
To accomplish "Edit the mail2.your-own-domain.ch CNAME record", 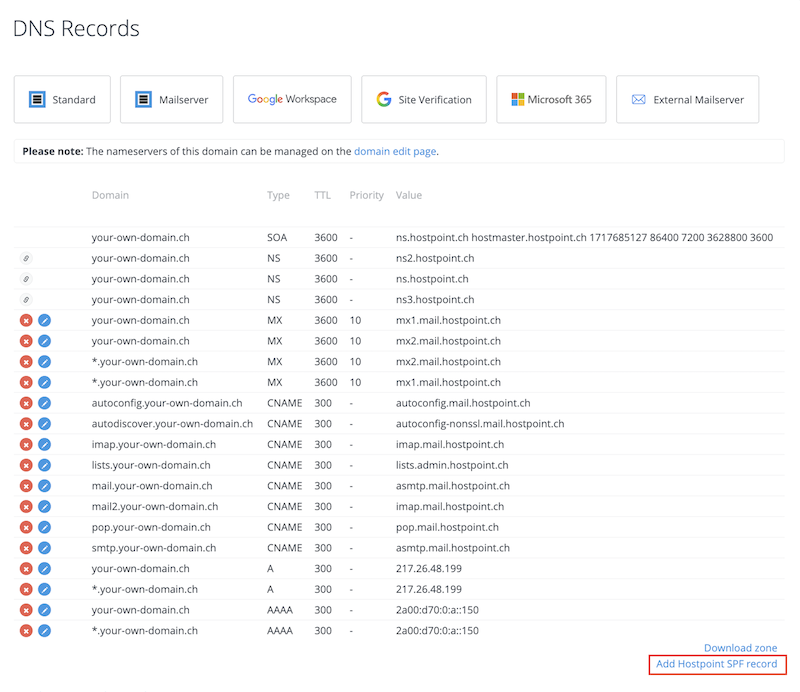I will tap(45, 507).
